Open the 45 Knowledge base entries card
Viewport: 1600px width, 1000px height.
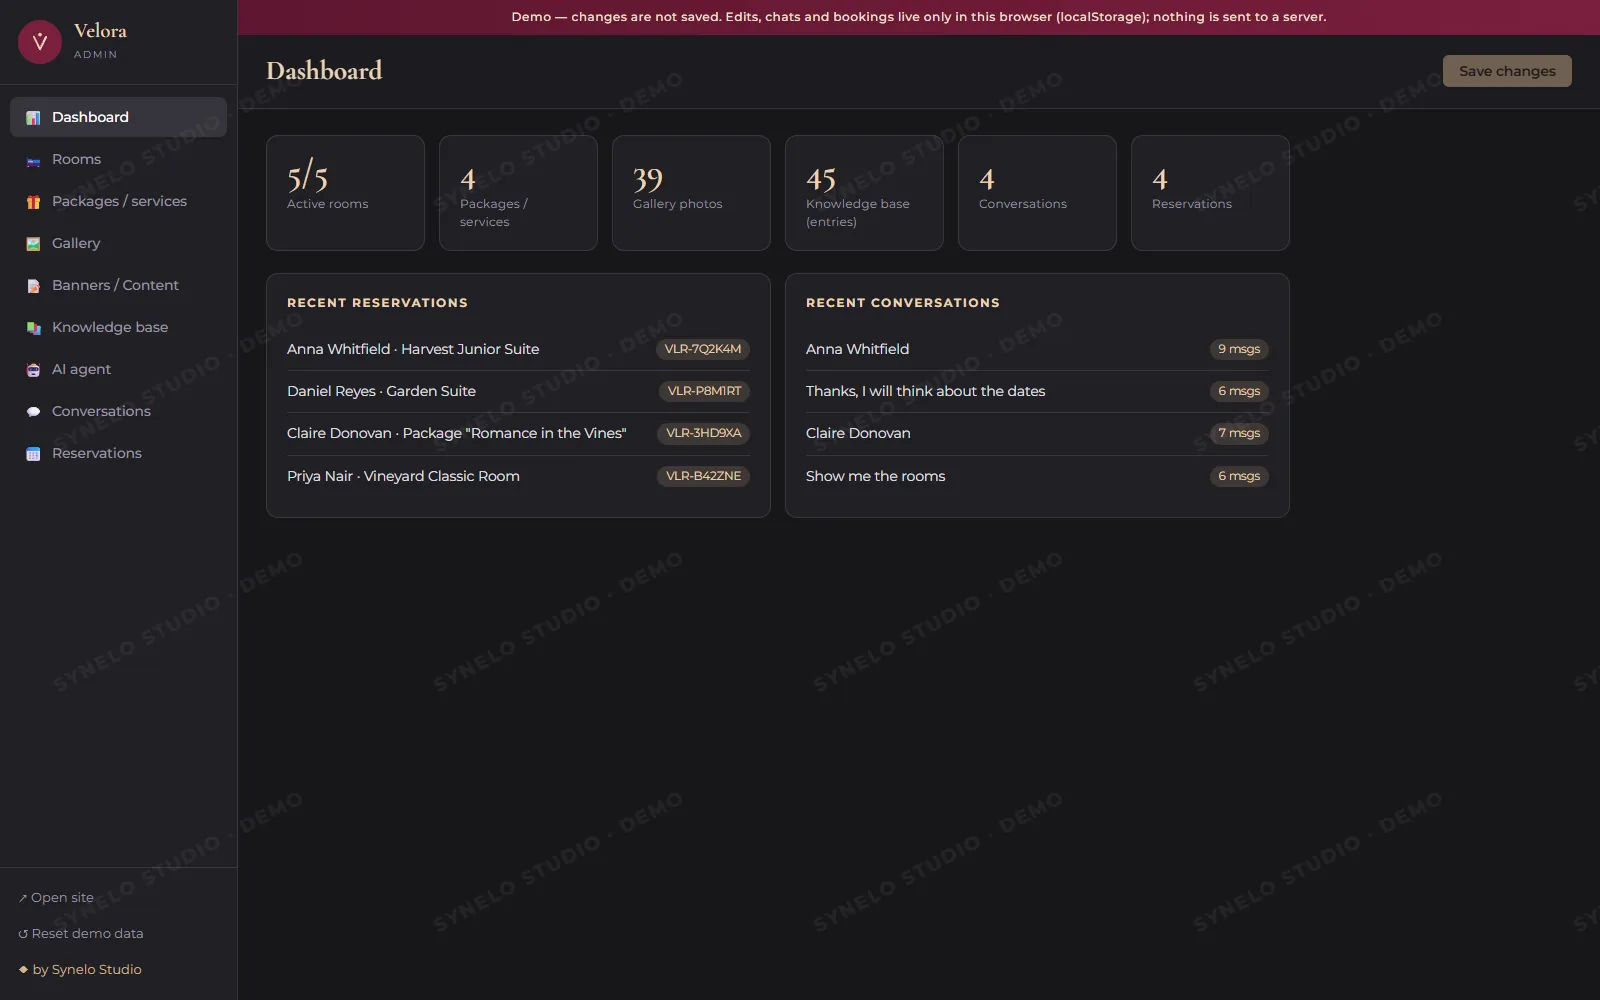(x=864, y=193)
